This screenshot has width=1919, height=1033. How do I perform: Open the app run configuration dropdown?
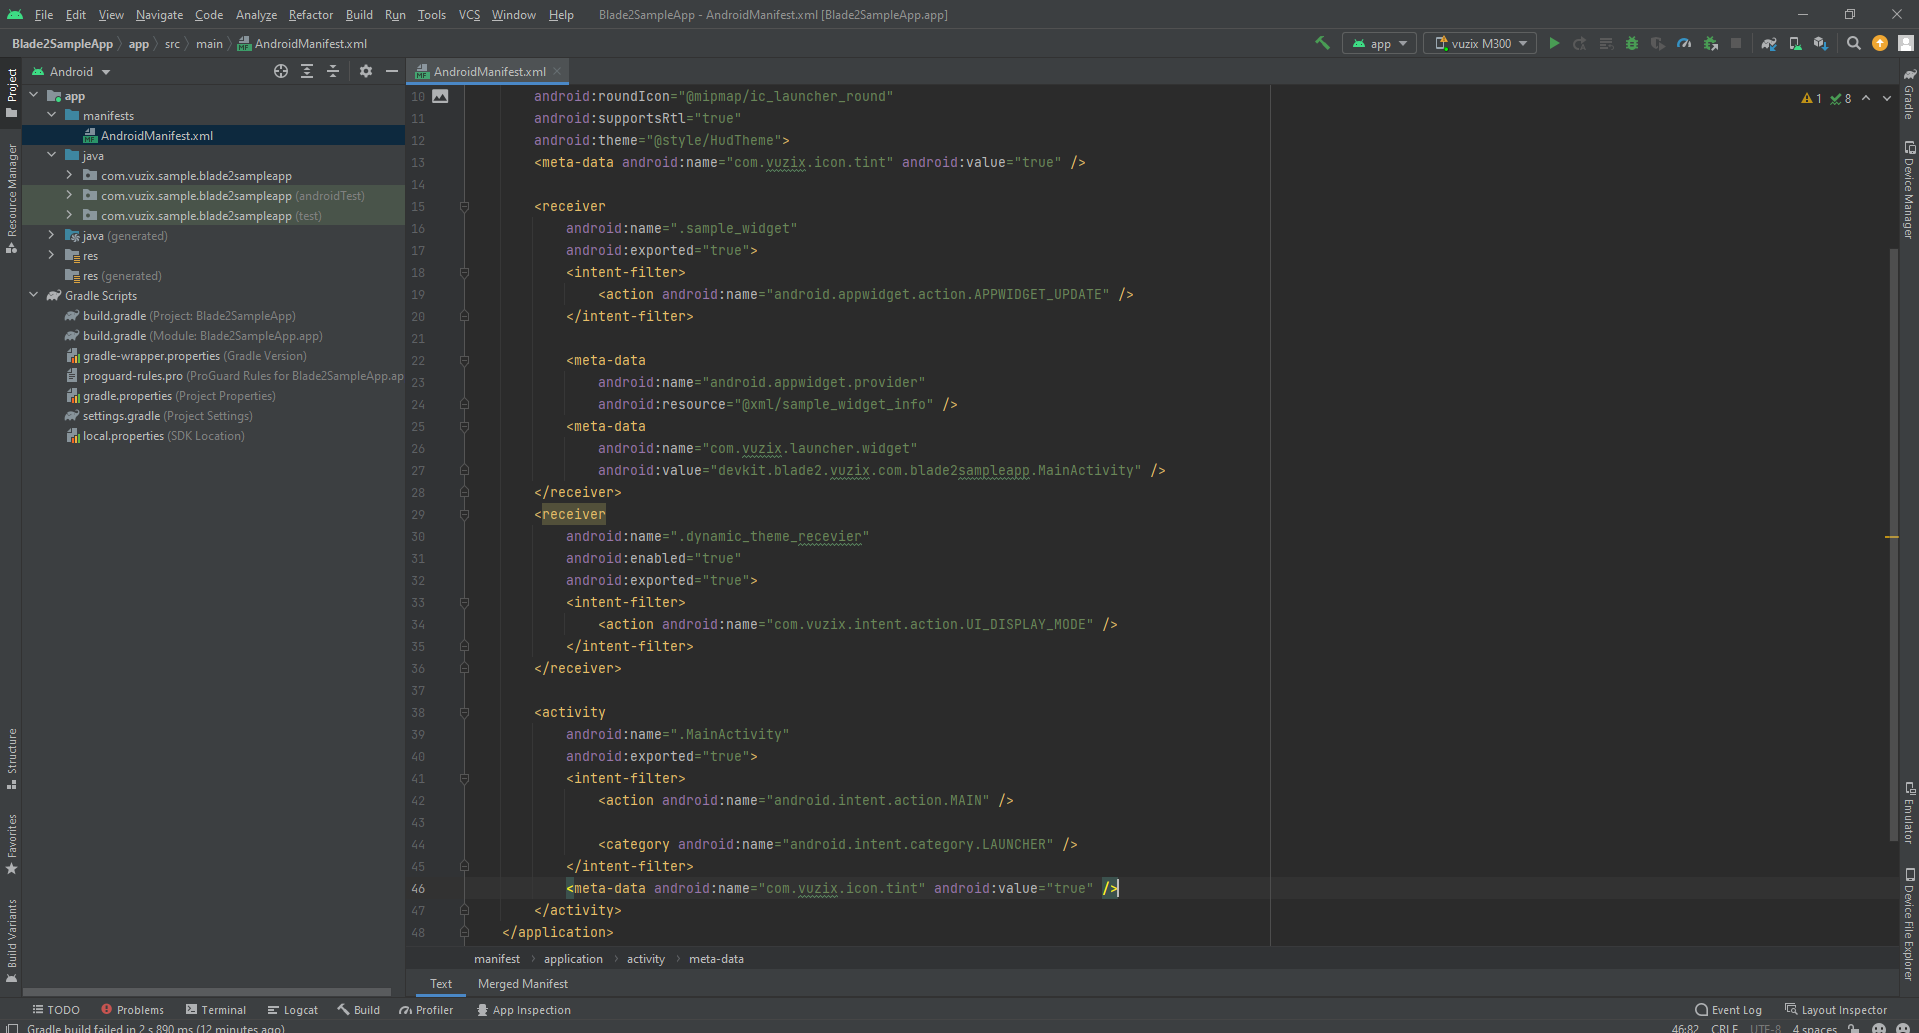click(x=1379, y=43)
